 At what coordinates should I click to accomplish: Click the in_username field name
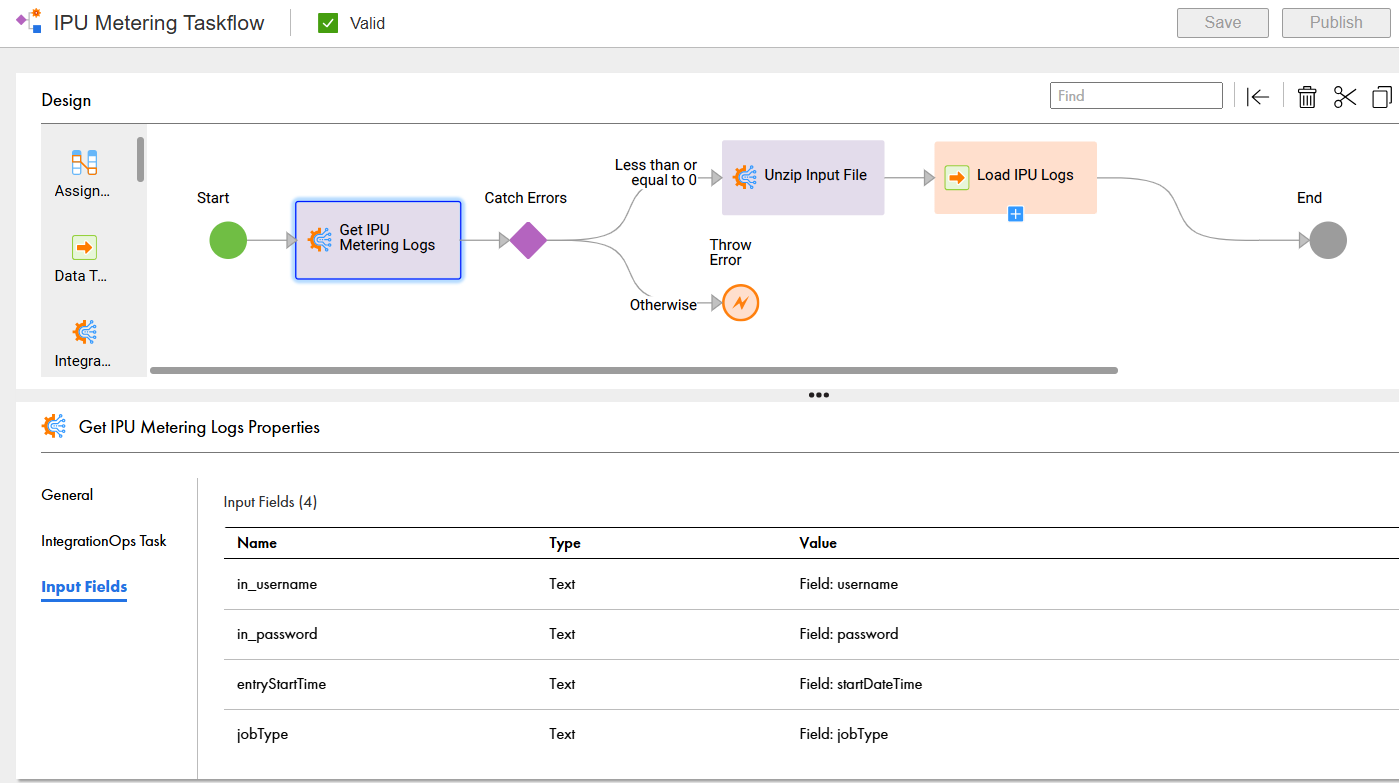click(x=277, y=584)
